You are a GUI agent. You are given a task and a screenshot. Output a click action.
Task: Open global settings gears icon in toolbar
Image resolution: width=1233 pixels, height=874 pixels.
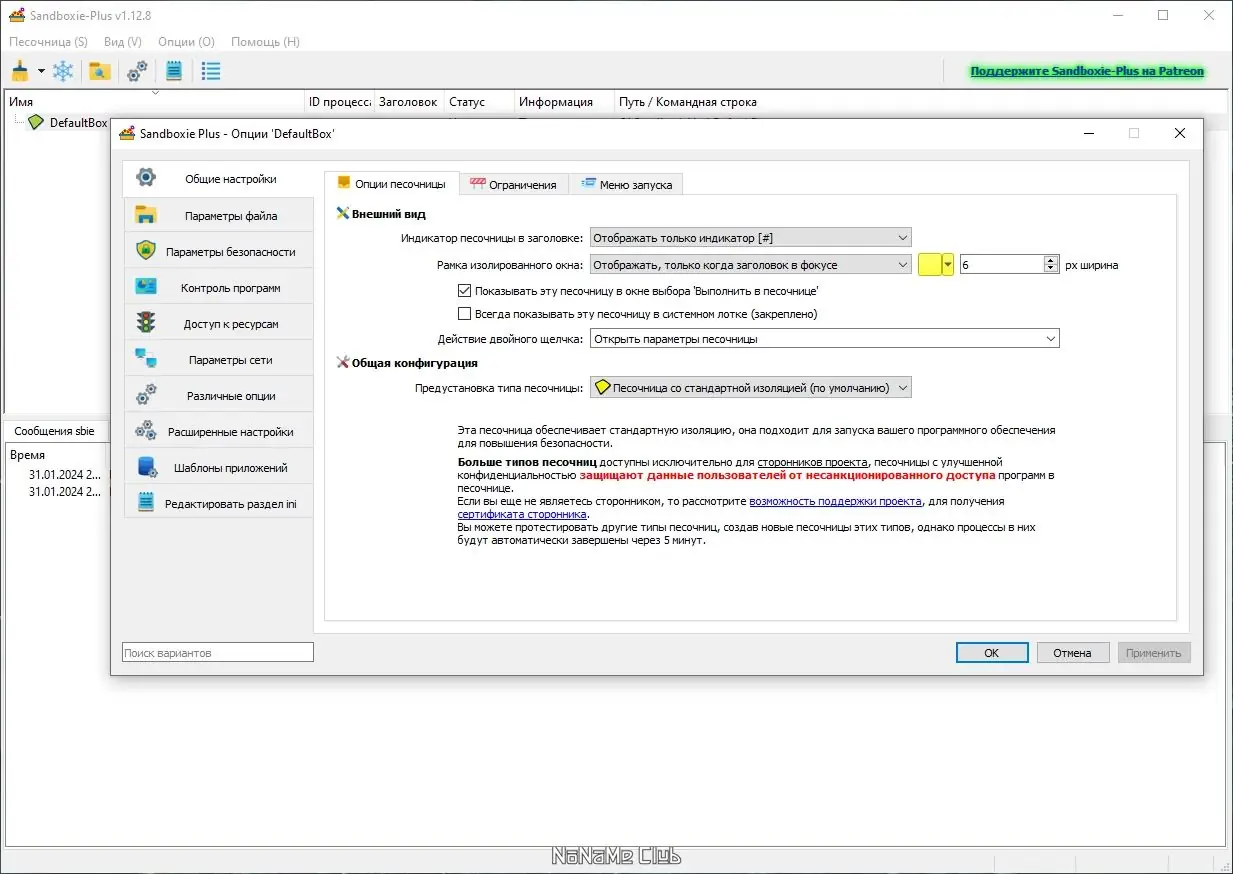pos(137,71)
